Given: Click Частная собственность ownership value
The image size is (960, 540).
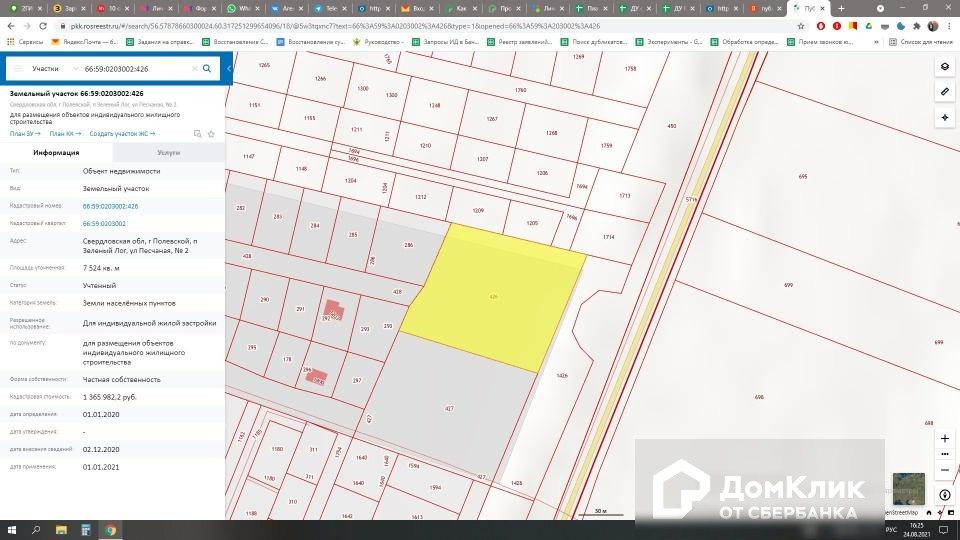Looking at the screenshot, I should tap(121, 380).
